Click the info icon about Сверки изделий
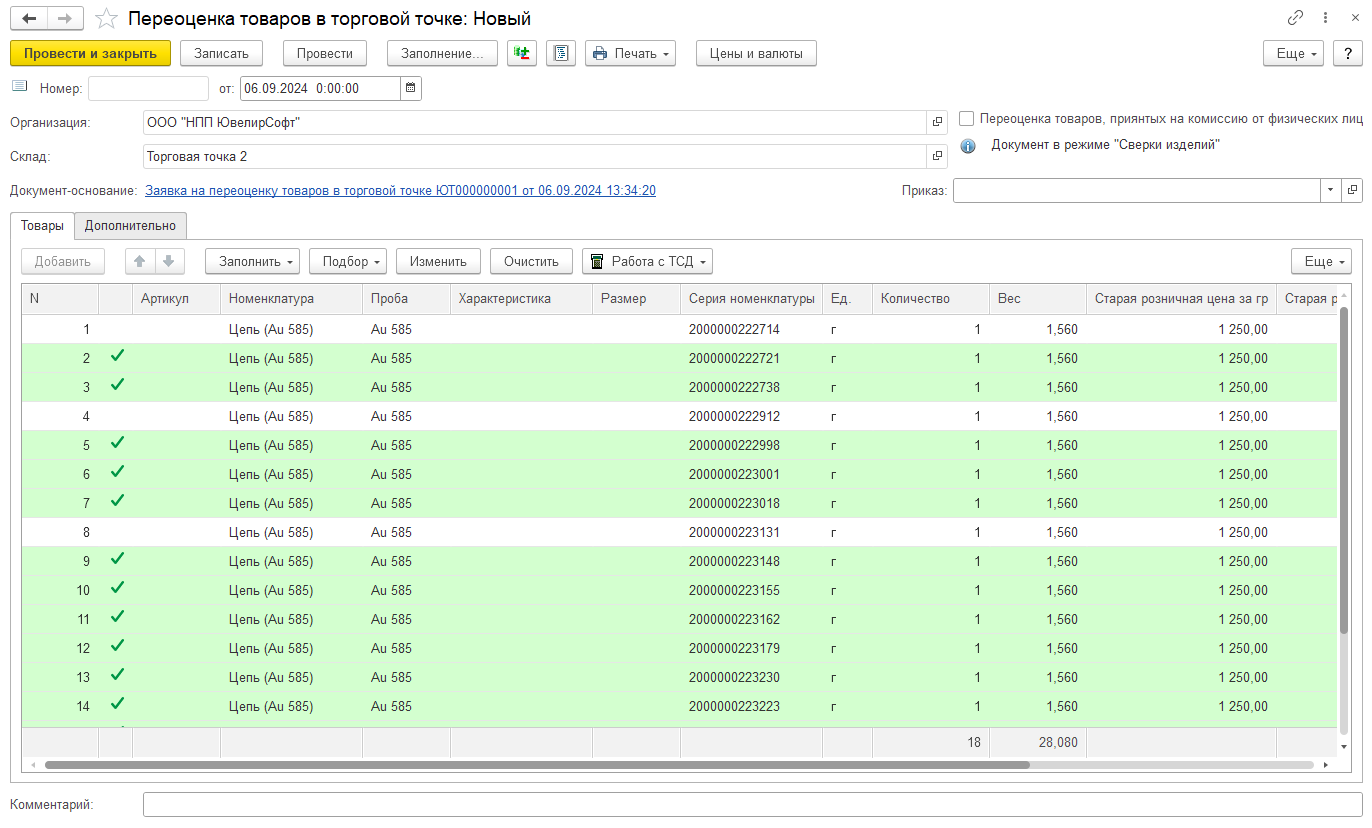1372x828 pixels. coord(968,146)
